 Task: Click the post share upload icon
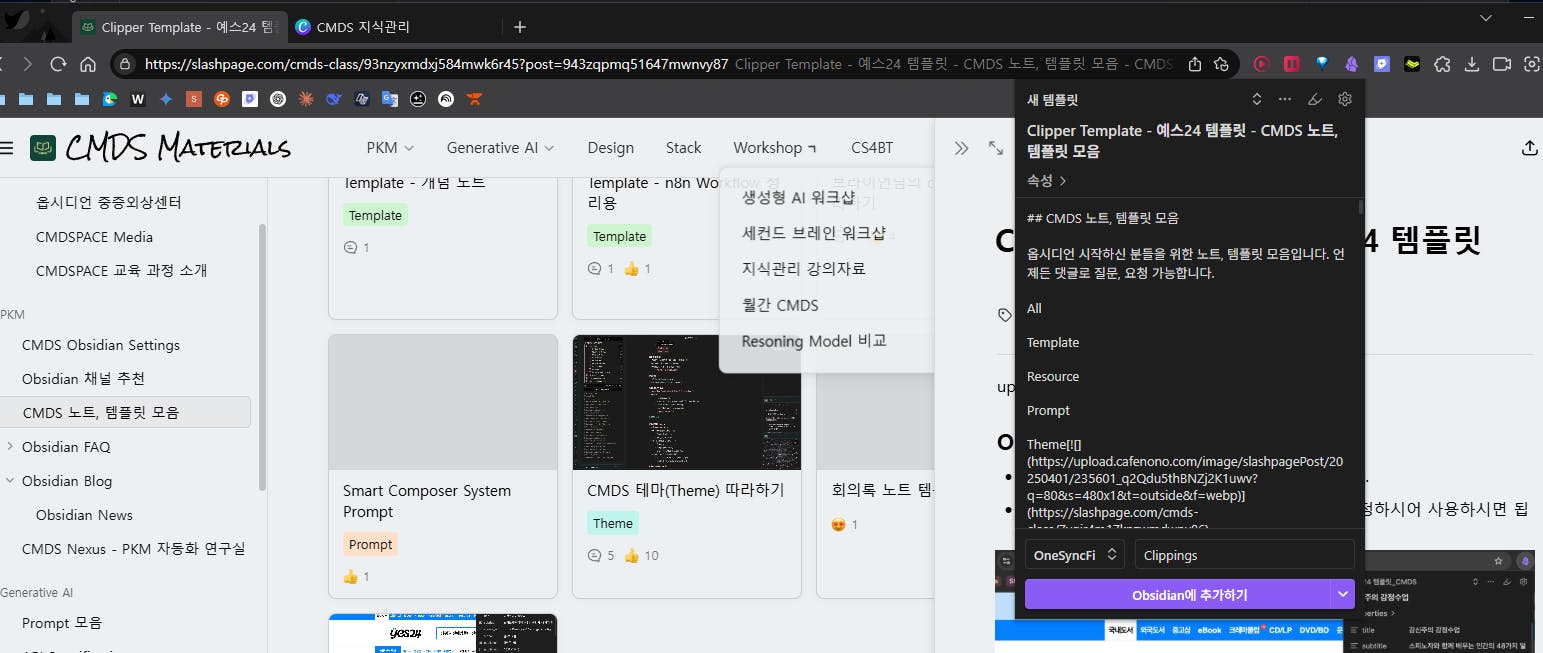tap(1529, 148)
